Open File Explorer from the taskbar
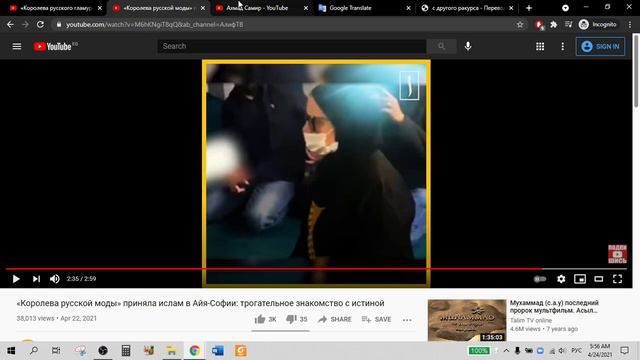Image resolution: width=640 pixels, height=360 pixels. point(171,351)
